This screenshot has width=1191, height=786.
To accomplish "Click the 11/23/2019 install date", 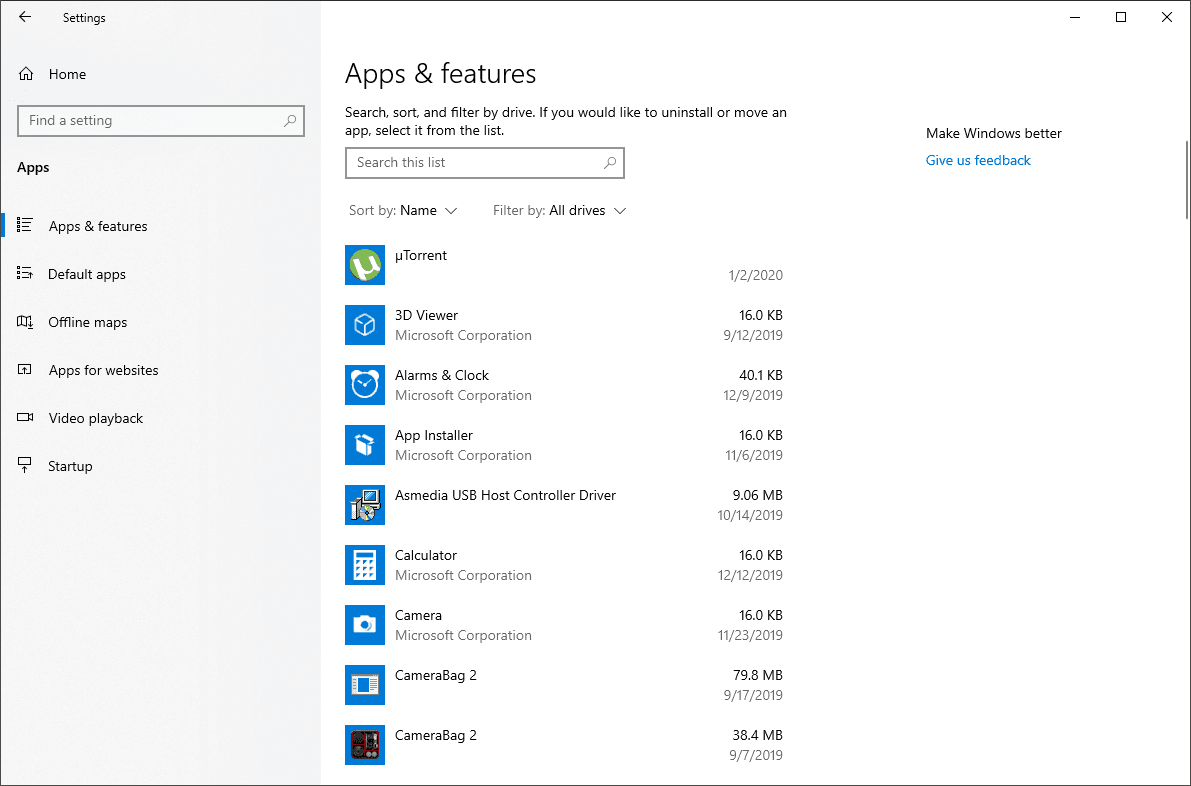I will pos(750,635).
